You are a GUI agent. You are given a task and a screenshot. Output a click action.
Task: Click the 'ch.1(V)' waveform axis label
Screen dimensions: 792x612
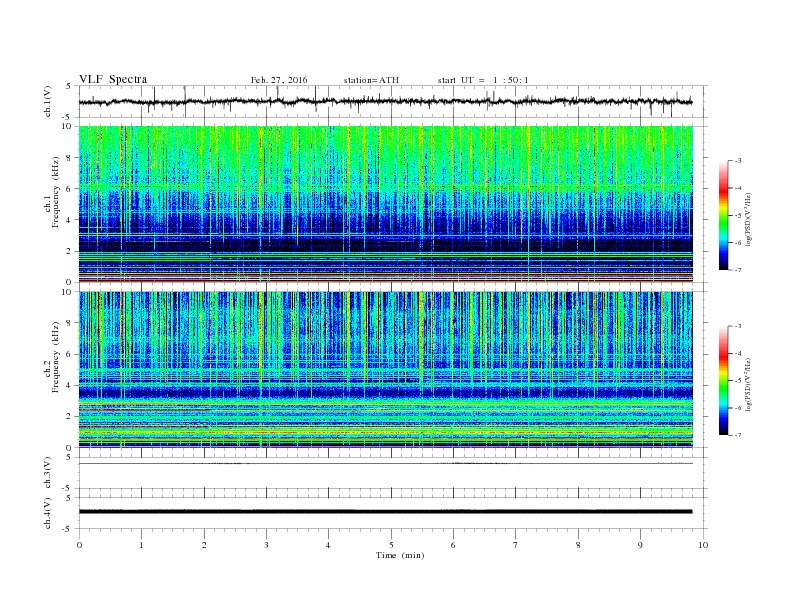[48, 101]
